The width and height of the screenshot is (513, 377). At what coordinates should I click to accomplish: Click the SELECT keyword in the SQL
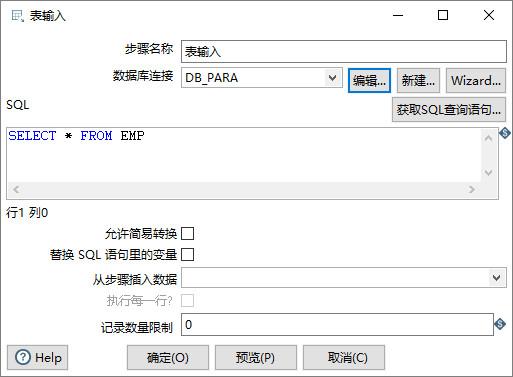[x=32, y=136]
